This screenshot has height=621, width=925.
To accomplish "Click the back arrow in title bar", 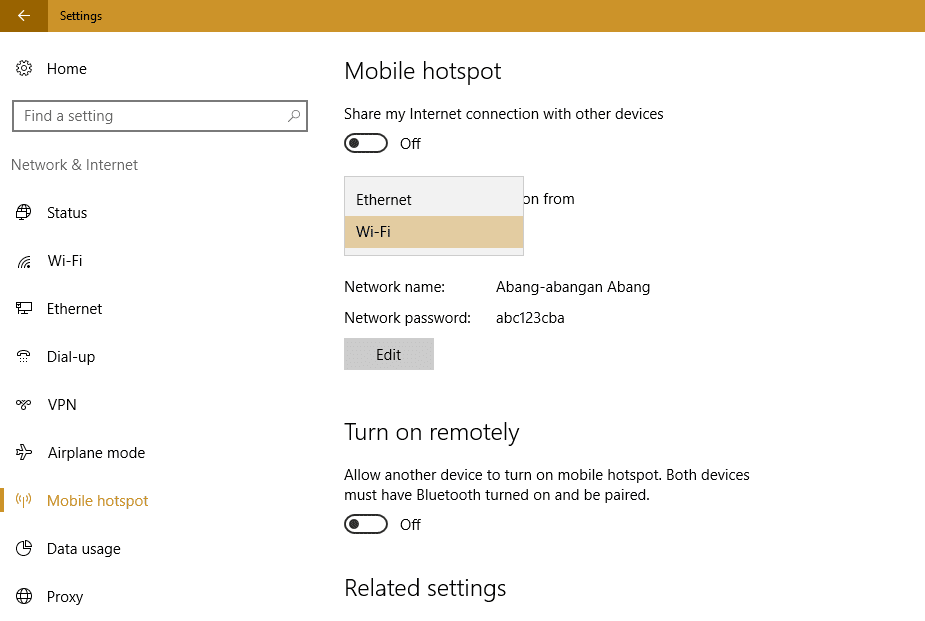I will click(x=24, y=16).
